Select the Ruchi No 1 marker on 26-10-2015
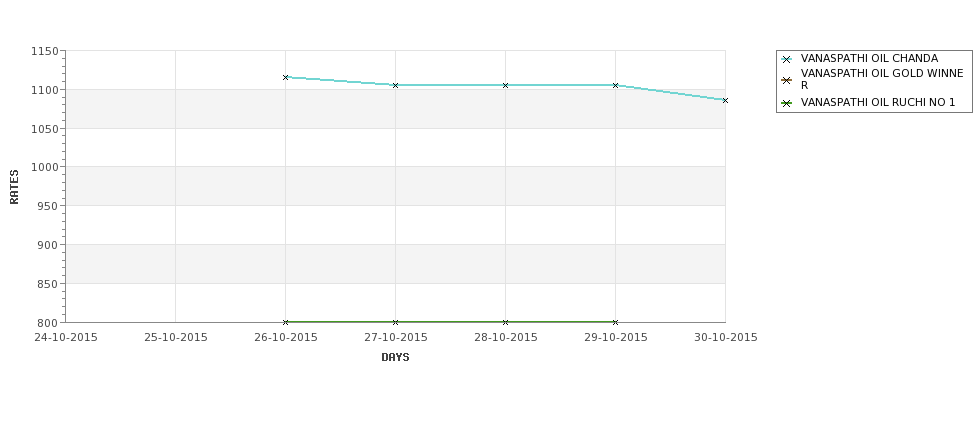The image size is (975, 429). click(x=285, y=322)
